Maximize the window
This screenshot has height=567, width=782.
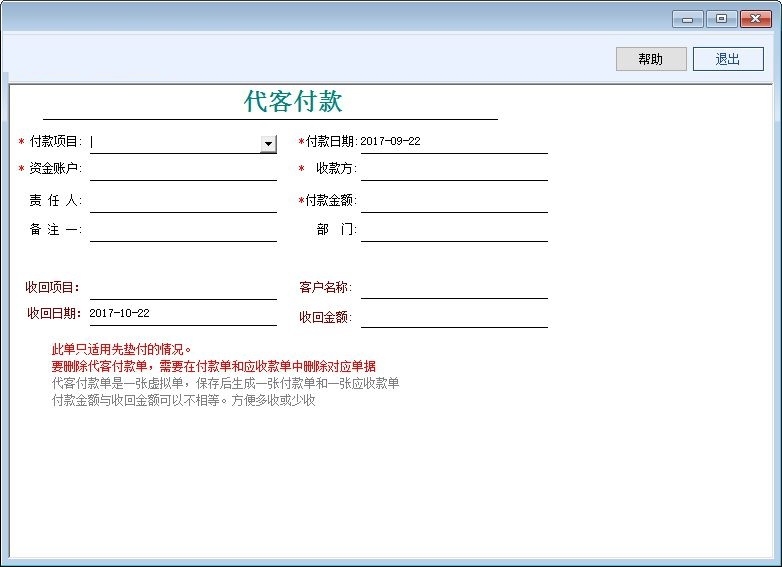tap(720, 18)
